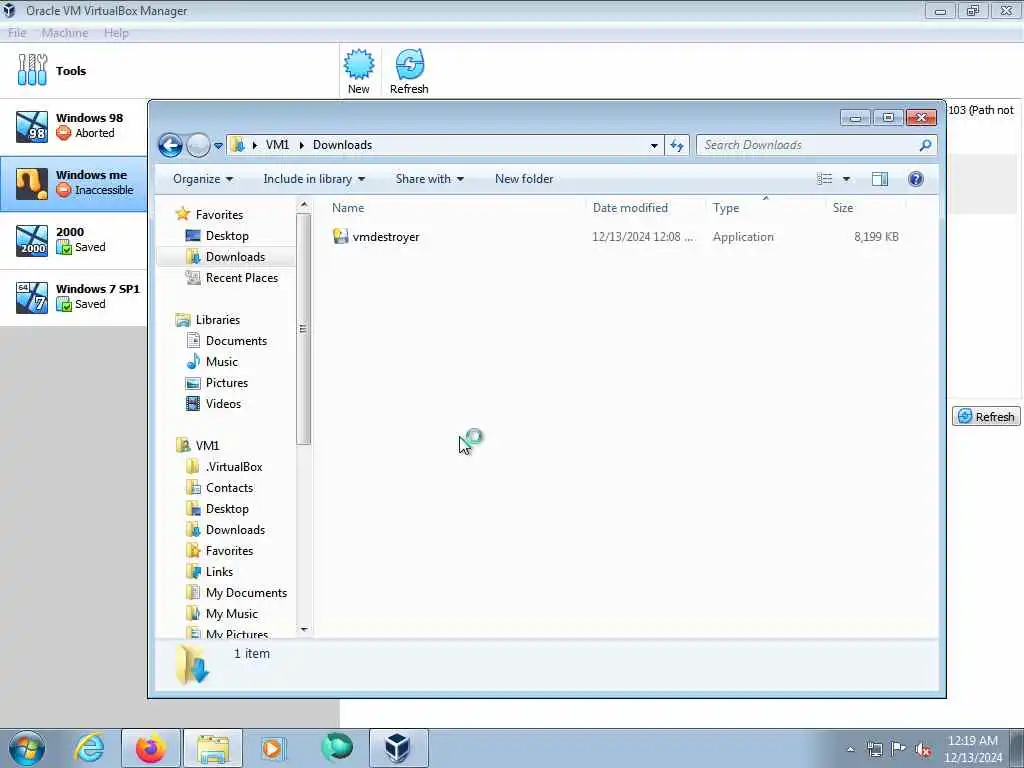Open the Windows Start menu
The height and width of the screenshot is (768, 1024).
tap(26, 748)
